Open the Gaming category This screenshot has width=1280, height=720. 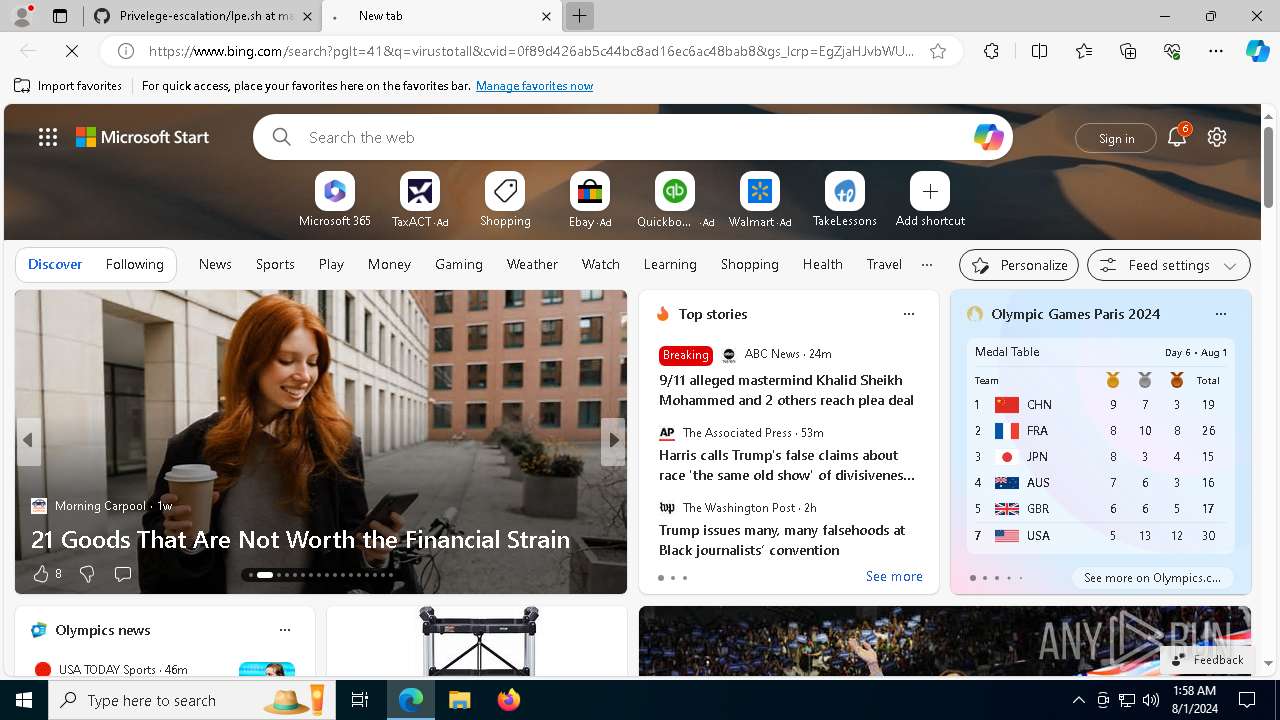tap(459, 264)
